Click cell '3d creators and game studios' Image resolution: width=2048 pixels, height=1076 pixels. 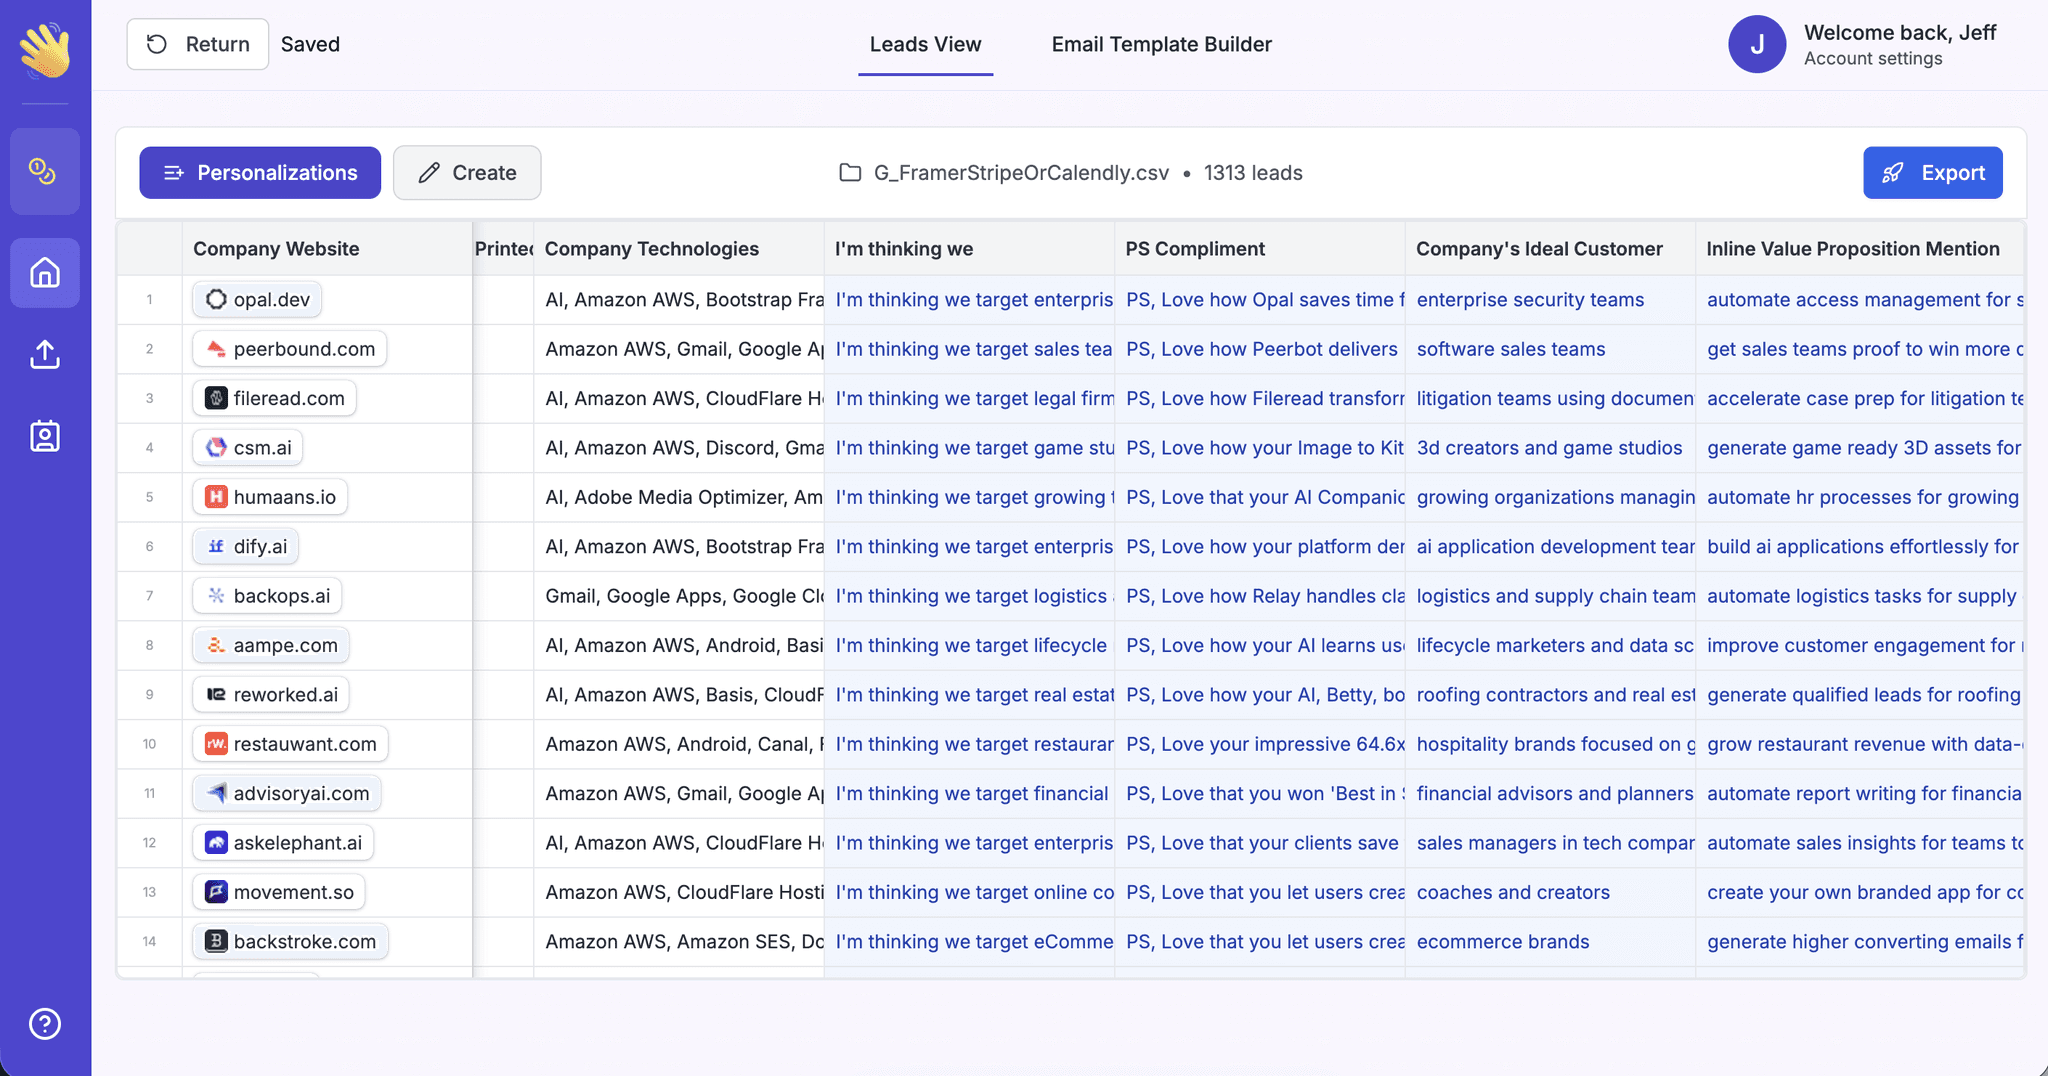(x=1549, y=448)
